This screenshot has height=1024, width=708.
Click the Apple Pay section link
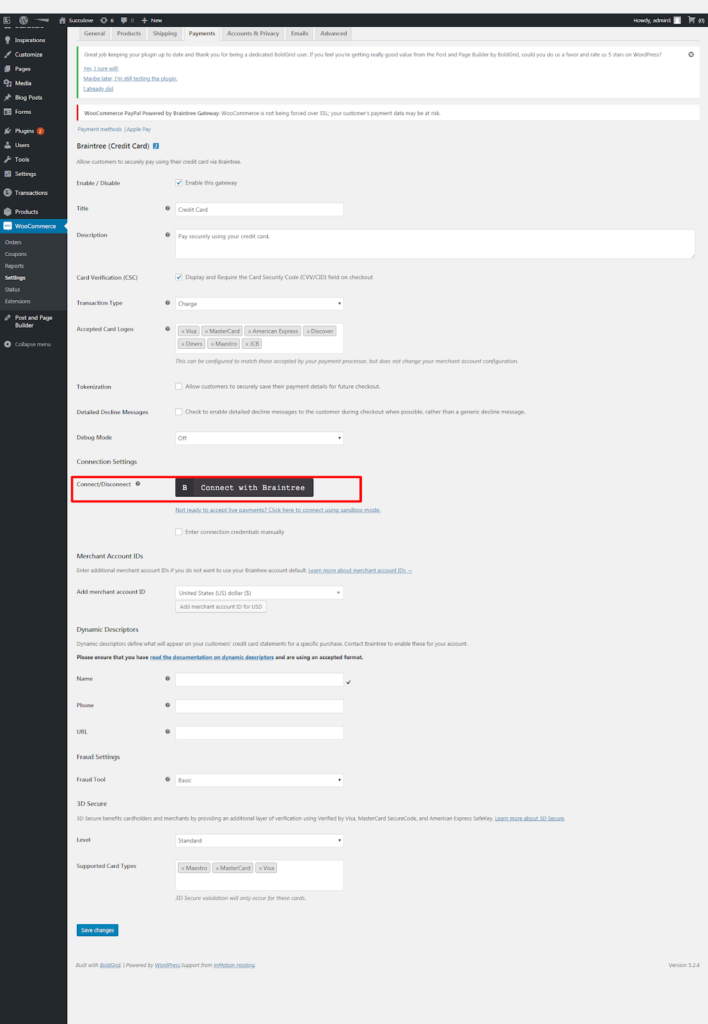[x=138, y=129]
